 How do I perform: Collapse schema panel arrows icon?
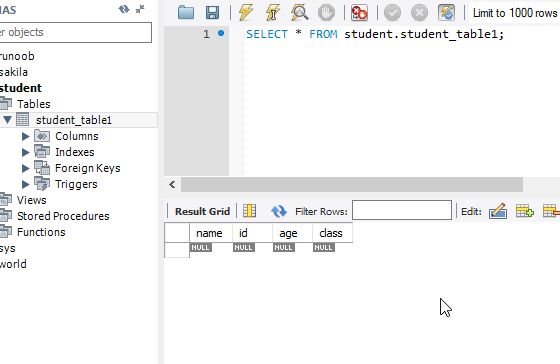click(x=140, y=9)
